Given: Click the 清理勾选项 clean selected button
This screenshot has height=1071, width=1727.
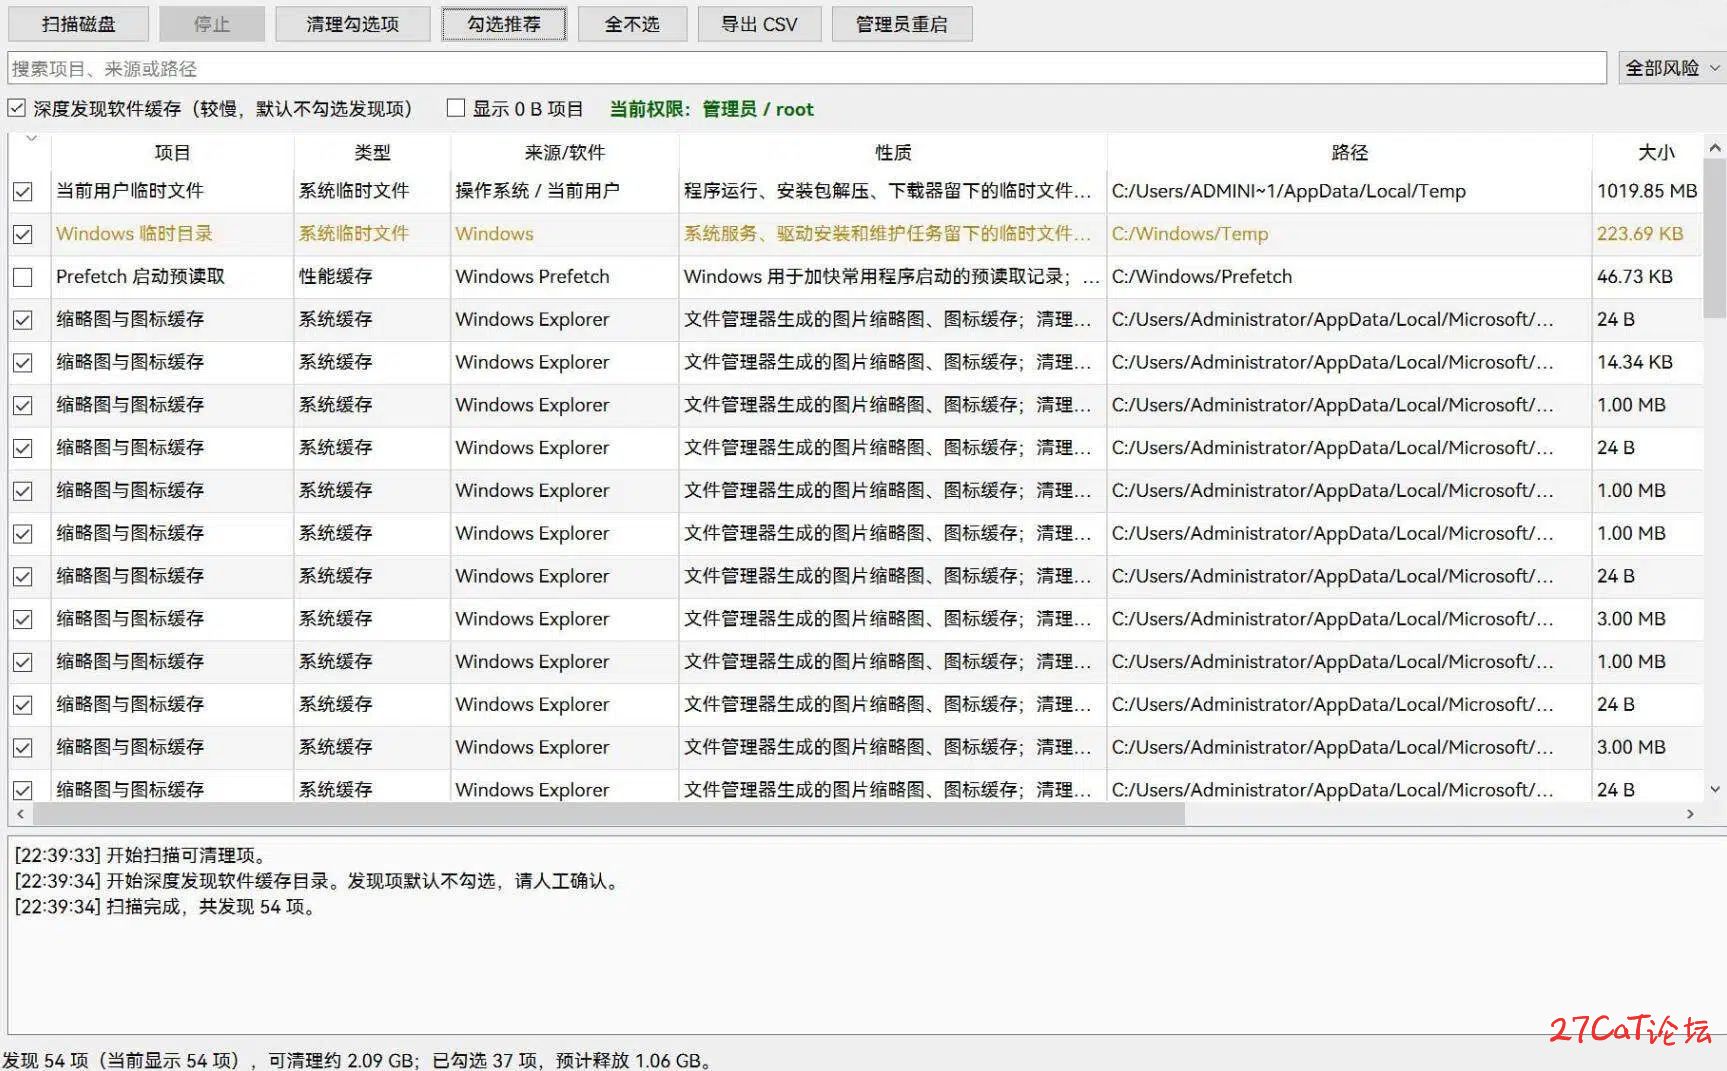Looking at the screenshot, I should [352, 24].
